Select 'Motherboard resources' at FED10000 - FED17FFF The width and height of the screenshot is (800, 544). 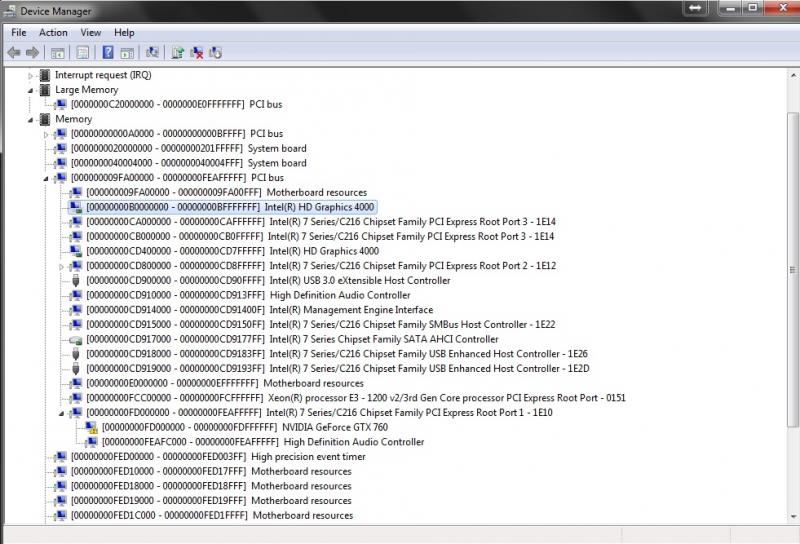pyautogui.click(x=211, y=472)
